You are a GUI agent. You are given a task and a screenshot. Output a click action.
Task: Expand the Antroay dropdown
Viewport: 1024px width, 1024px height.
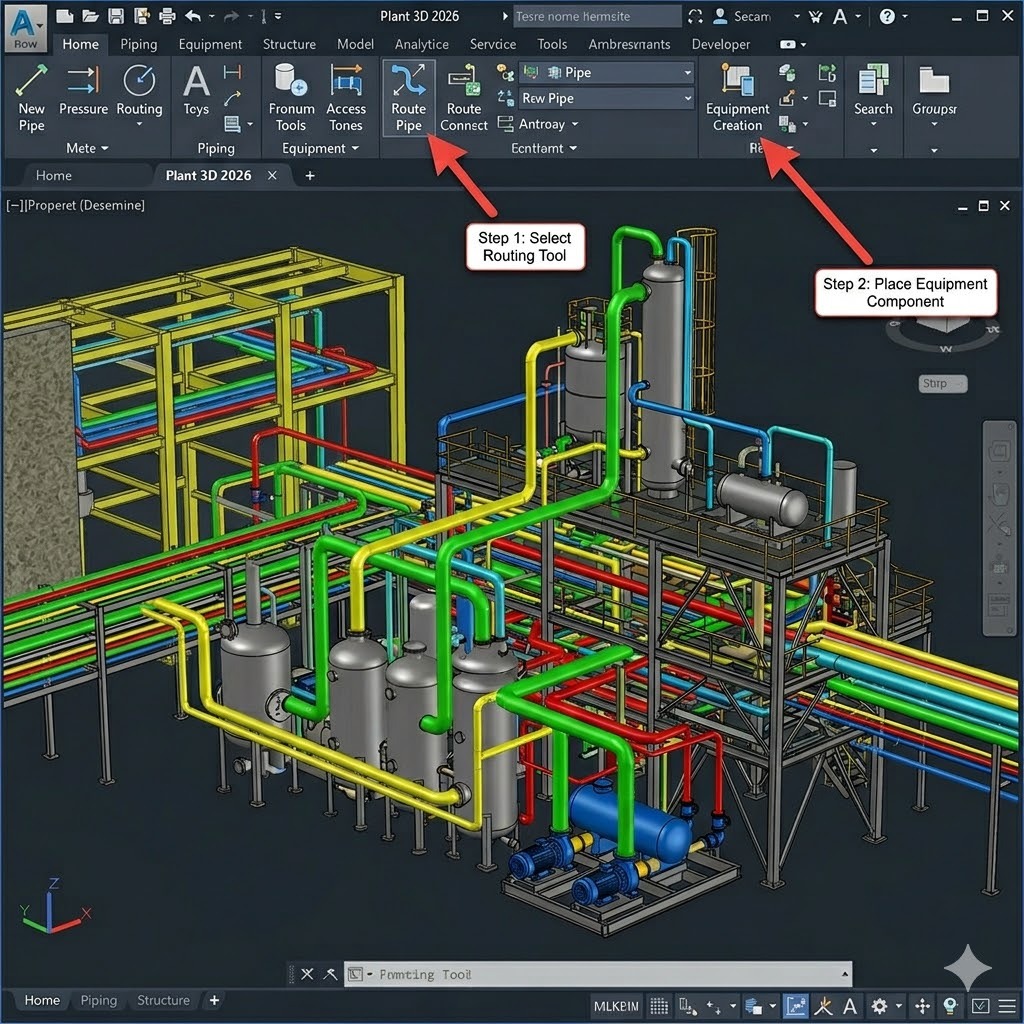pos(547,124)
